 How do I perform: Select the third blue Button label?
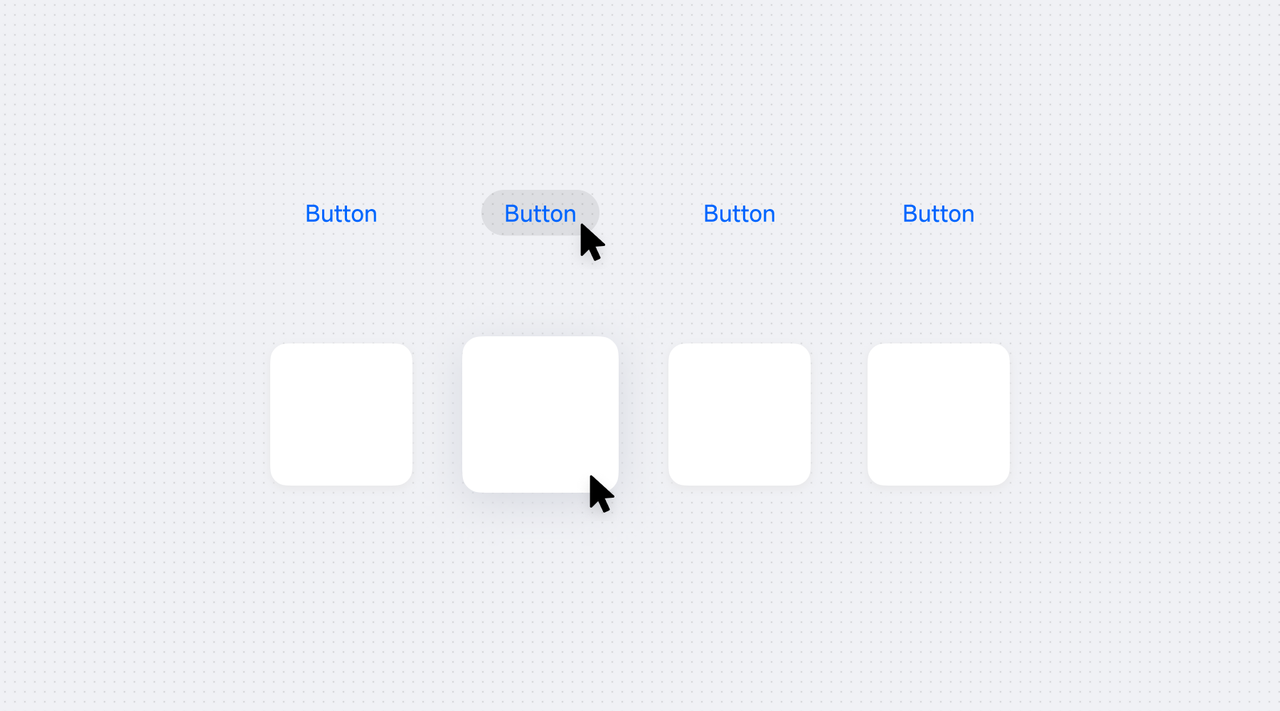[x=739, y=214]
